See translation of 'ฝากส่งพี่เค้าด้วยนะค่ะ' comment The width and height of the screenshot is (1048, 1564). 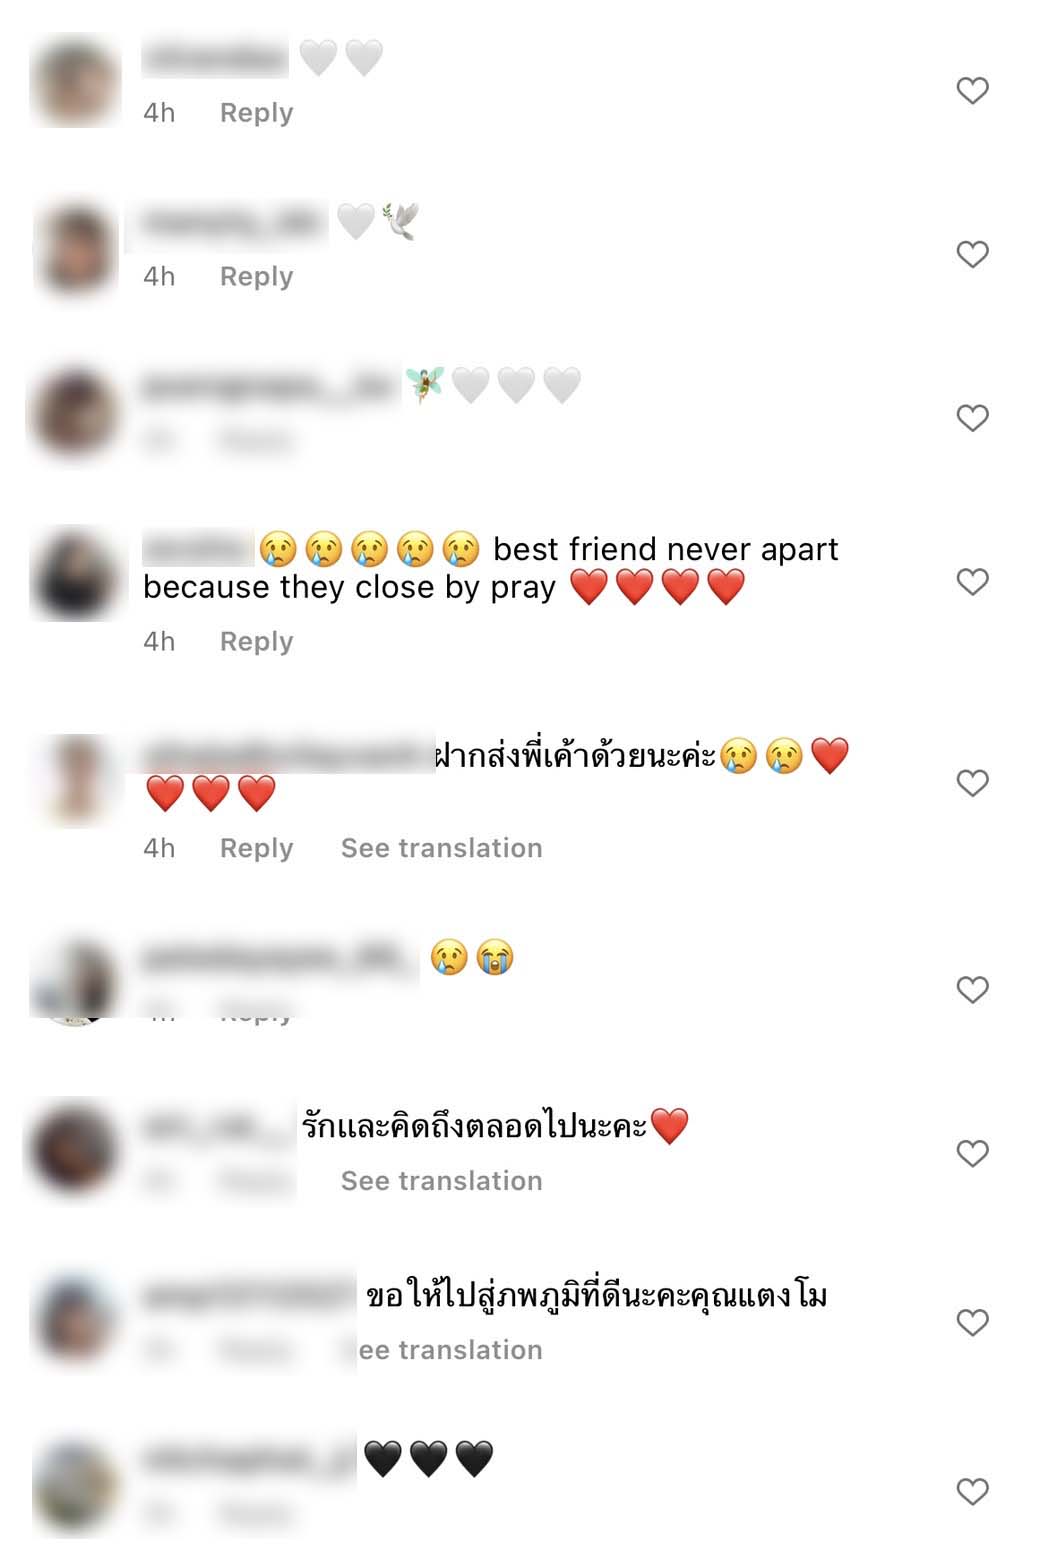coord(441,848)
